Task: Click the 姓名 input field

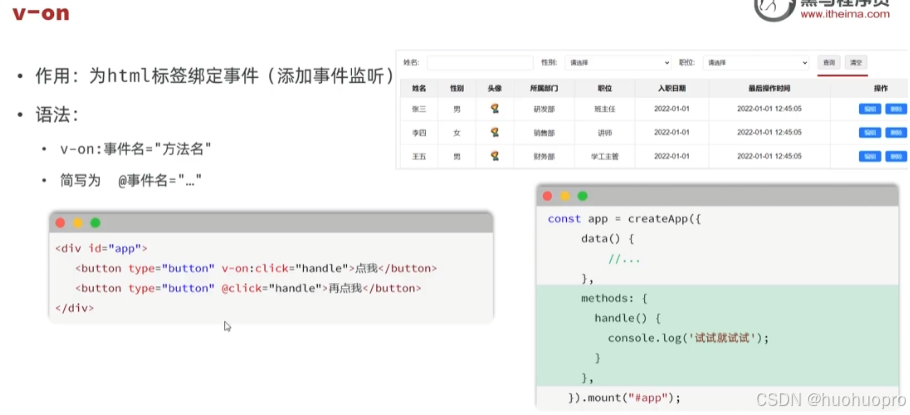Action: coord(480,63)
